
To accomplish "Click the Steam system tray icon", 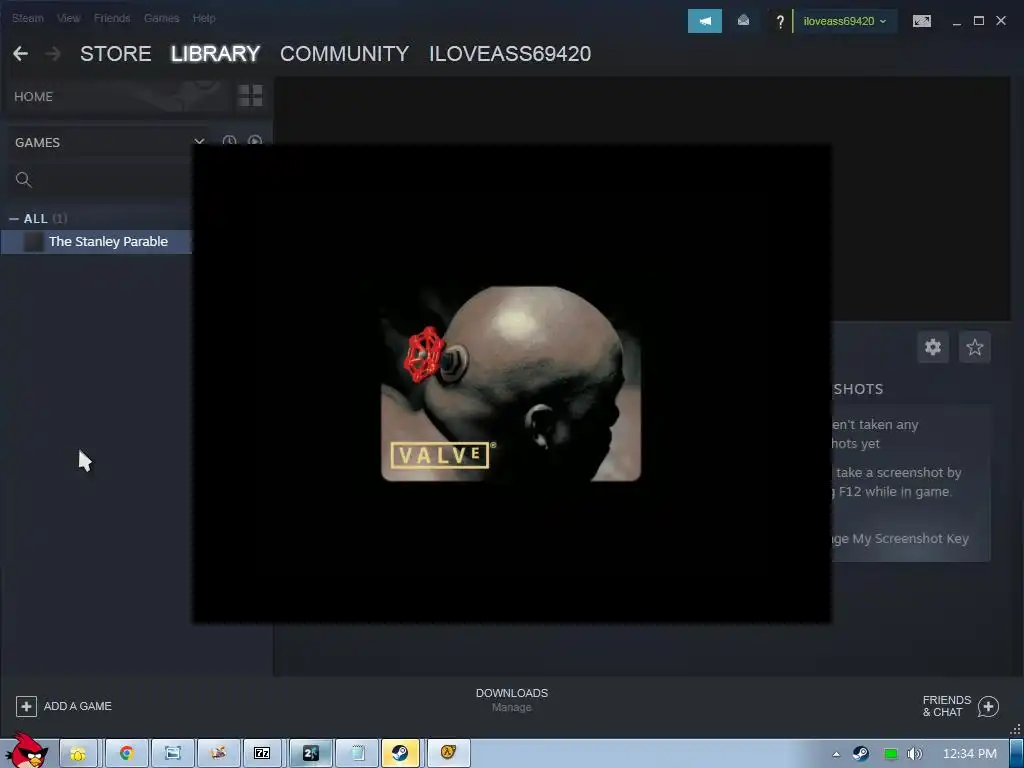I will [861, 754].
